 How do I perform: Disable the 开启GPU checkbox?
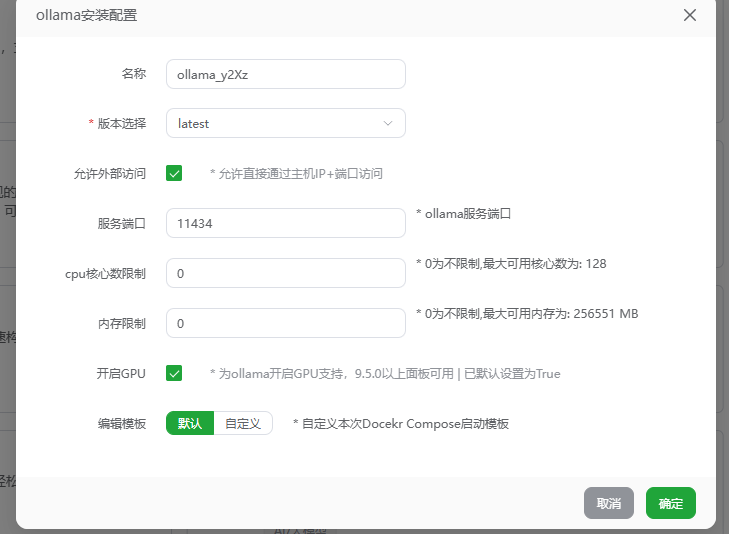pos(174,373)
